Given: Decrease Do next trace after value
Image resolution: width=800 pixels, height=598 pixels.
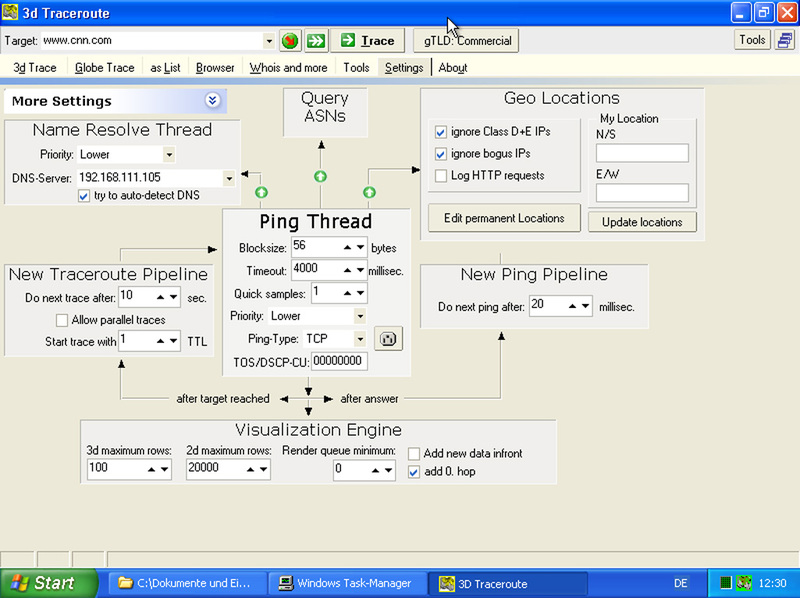Looking at the screenshot, I should click(x=173, y=297).
